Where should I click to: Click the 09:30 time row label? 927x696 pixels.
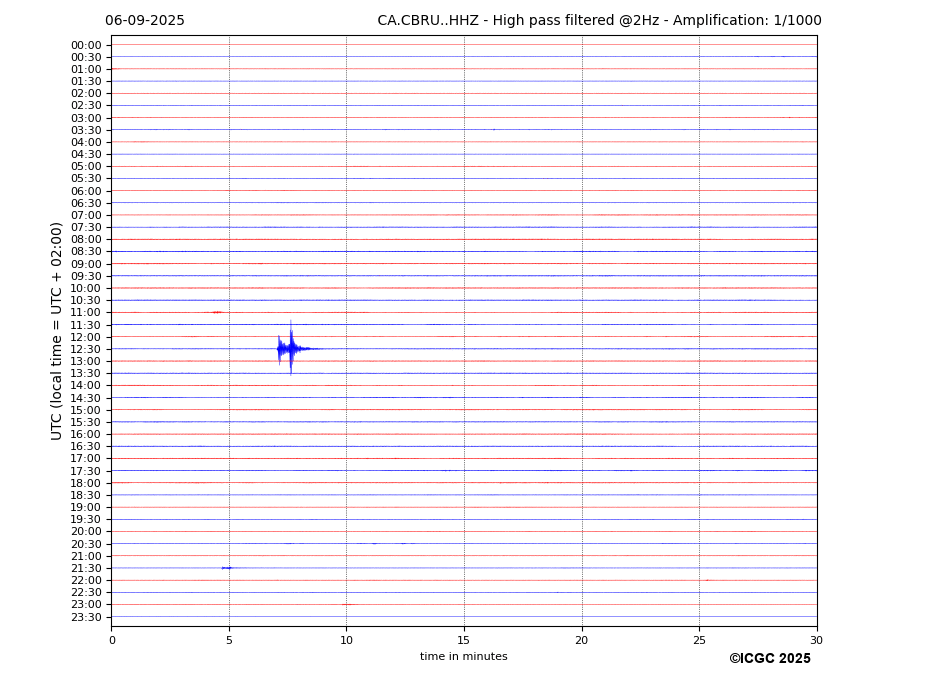tap(86, 276)
